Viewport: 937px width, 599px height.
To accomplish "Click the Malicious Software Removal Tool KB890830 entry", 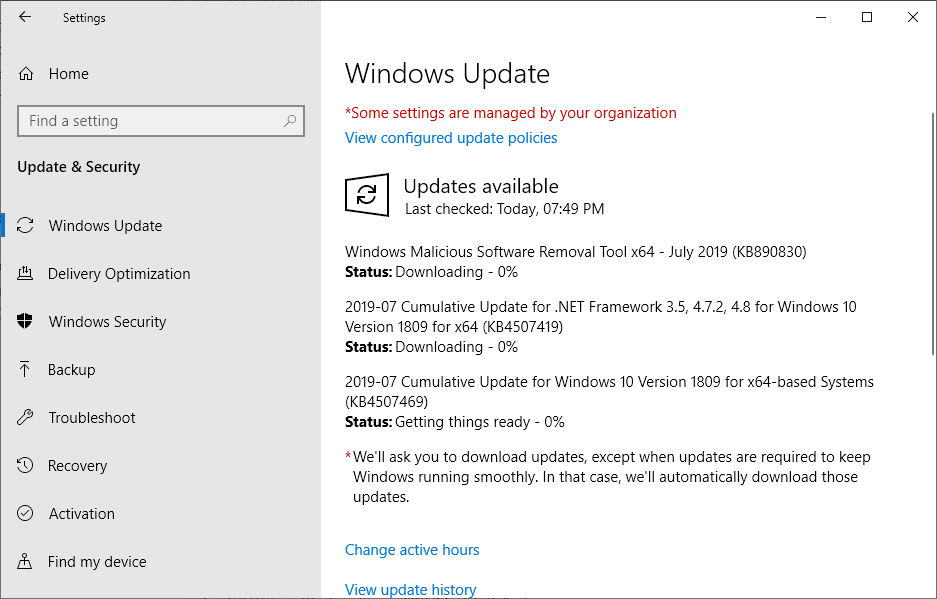I will pyautogui.click(x=575, y=252).
